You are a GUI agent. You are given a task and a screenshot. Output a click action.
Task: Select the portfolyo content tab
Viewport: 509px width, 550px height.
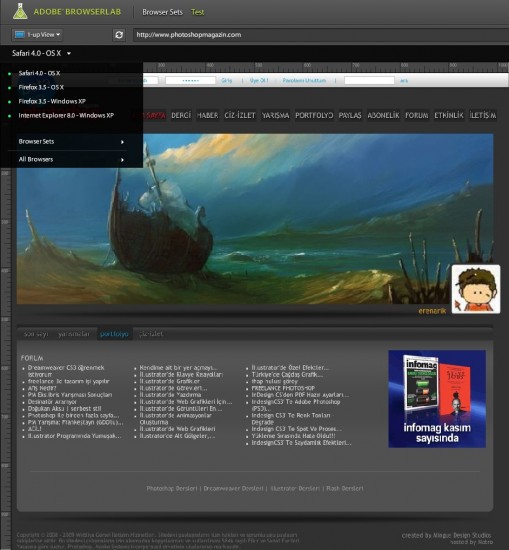point(114,334)
